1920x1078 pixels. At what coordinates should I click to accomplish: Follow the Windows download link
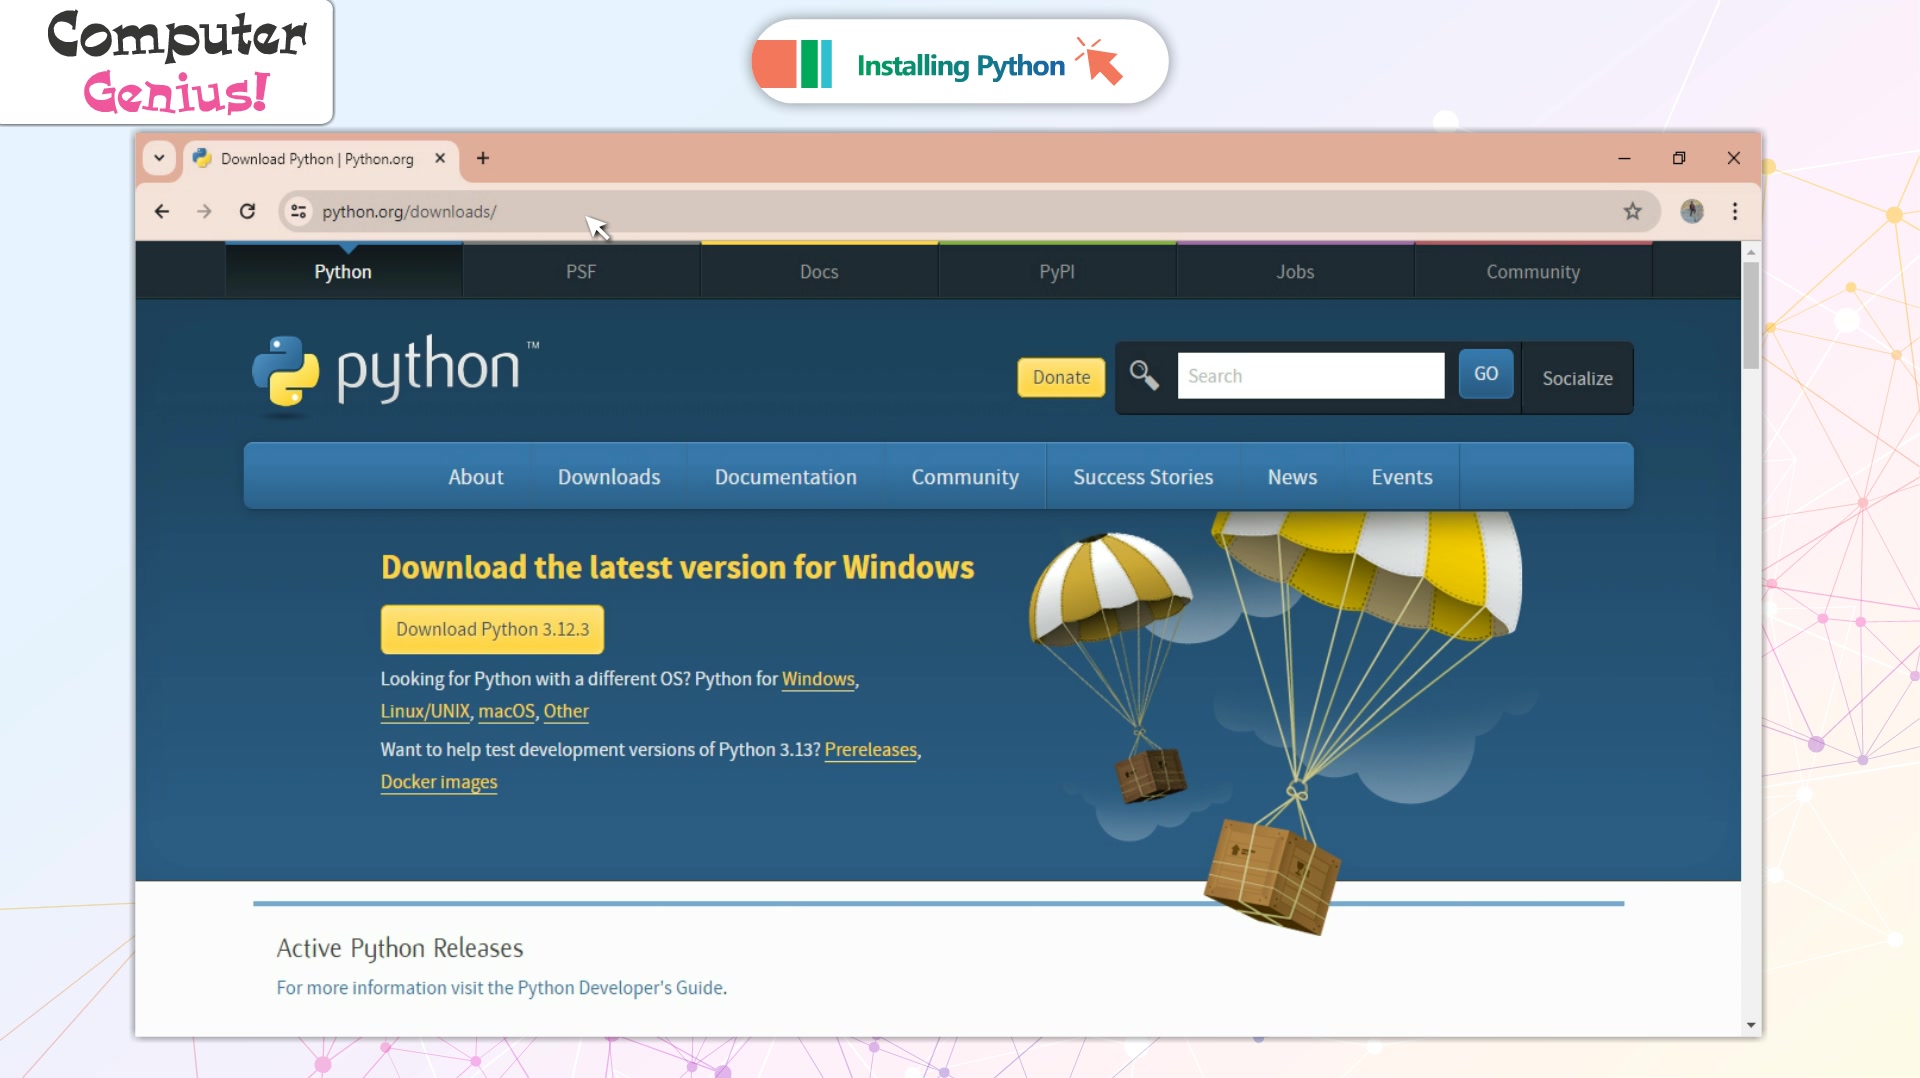[x=818, y=679]
